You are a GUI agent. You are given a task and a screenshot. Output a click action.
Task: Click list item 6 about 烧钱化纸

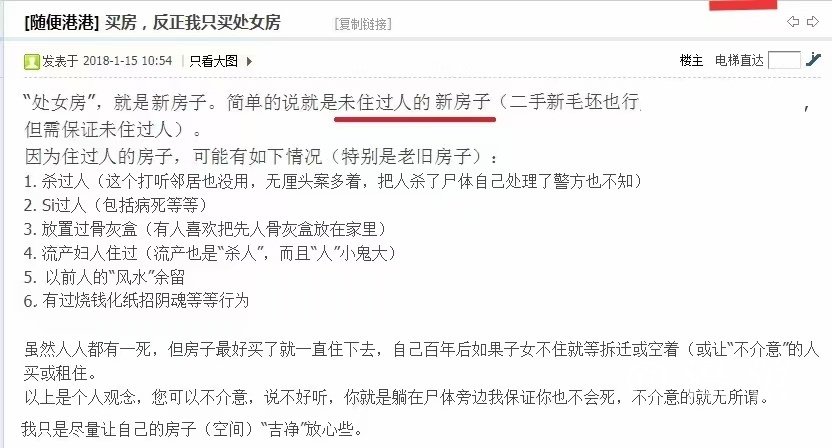(136, 301)
